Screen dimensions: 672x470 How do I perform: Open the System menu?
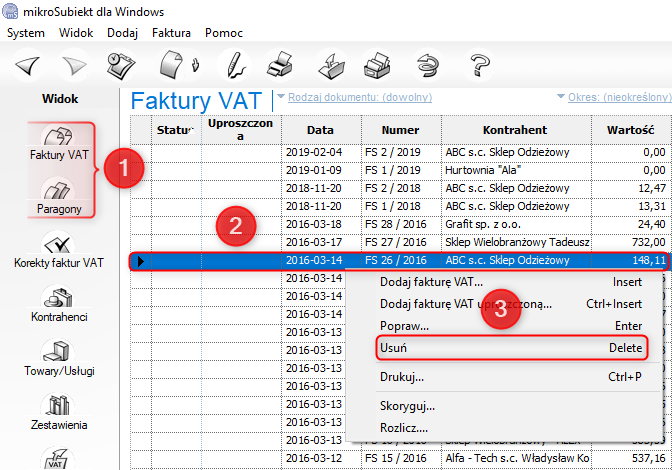[26, 33]
